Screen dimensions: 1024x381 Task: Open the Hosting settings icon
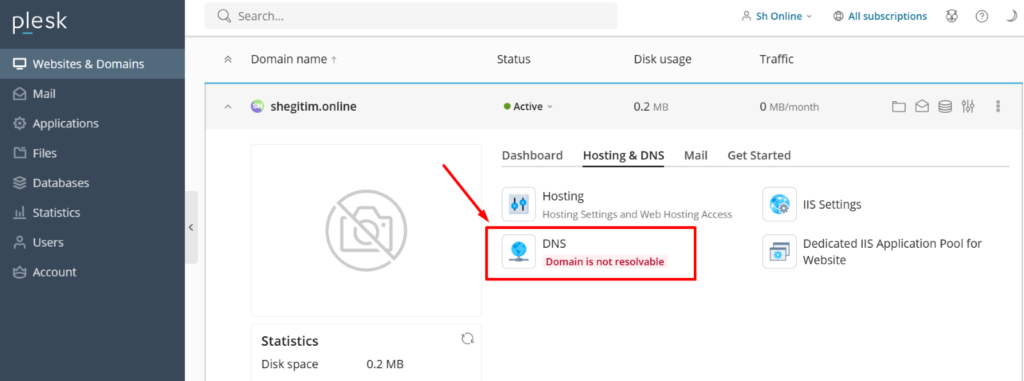tap(519, 204)
